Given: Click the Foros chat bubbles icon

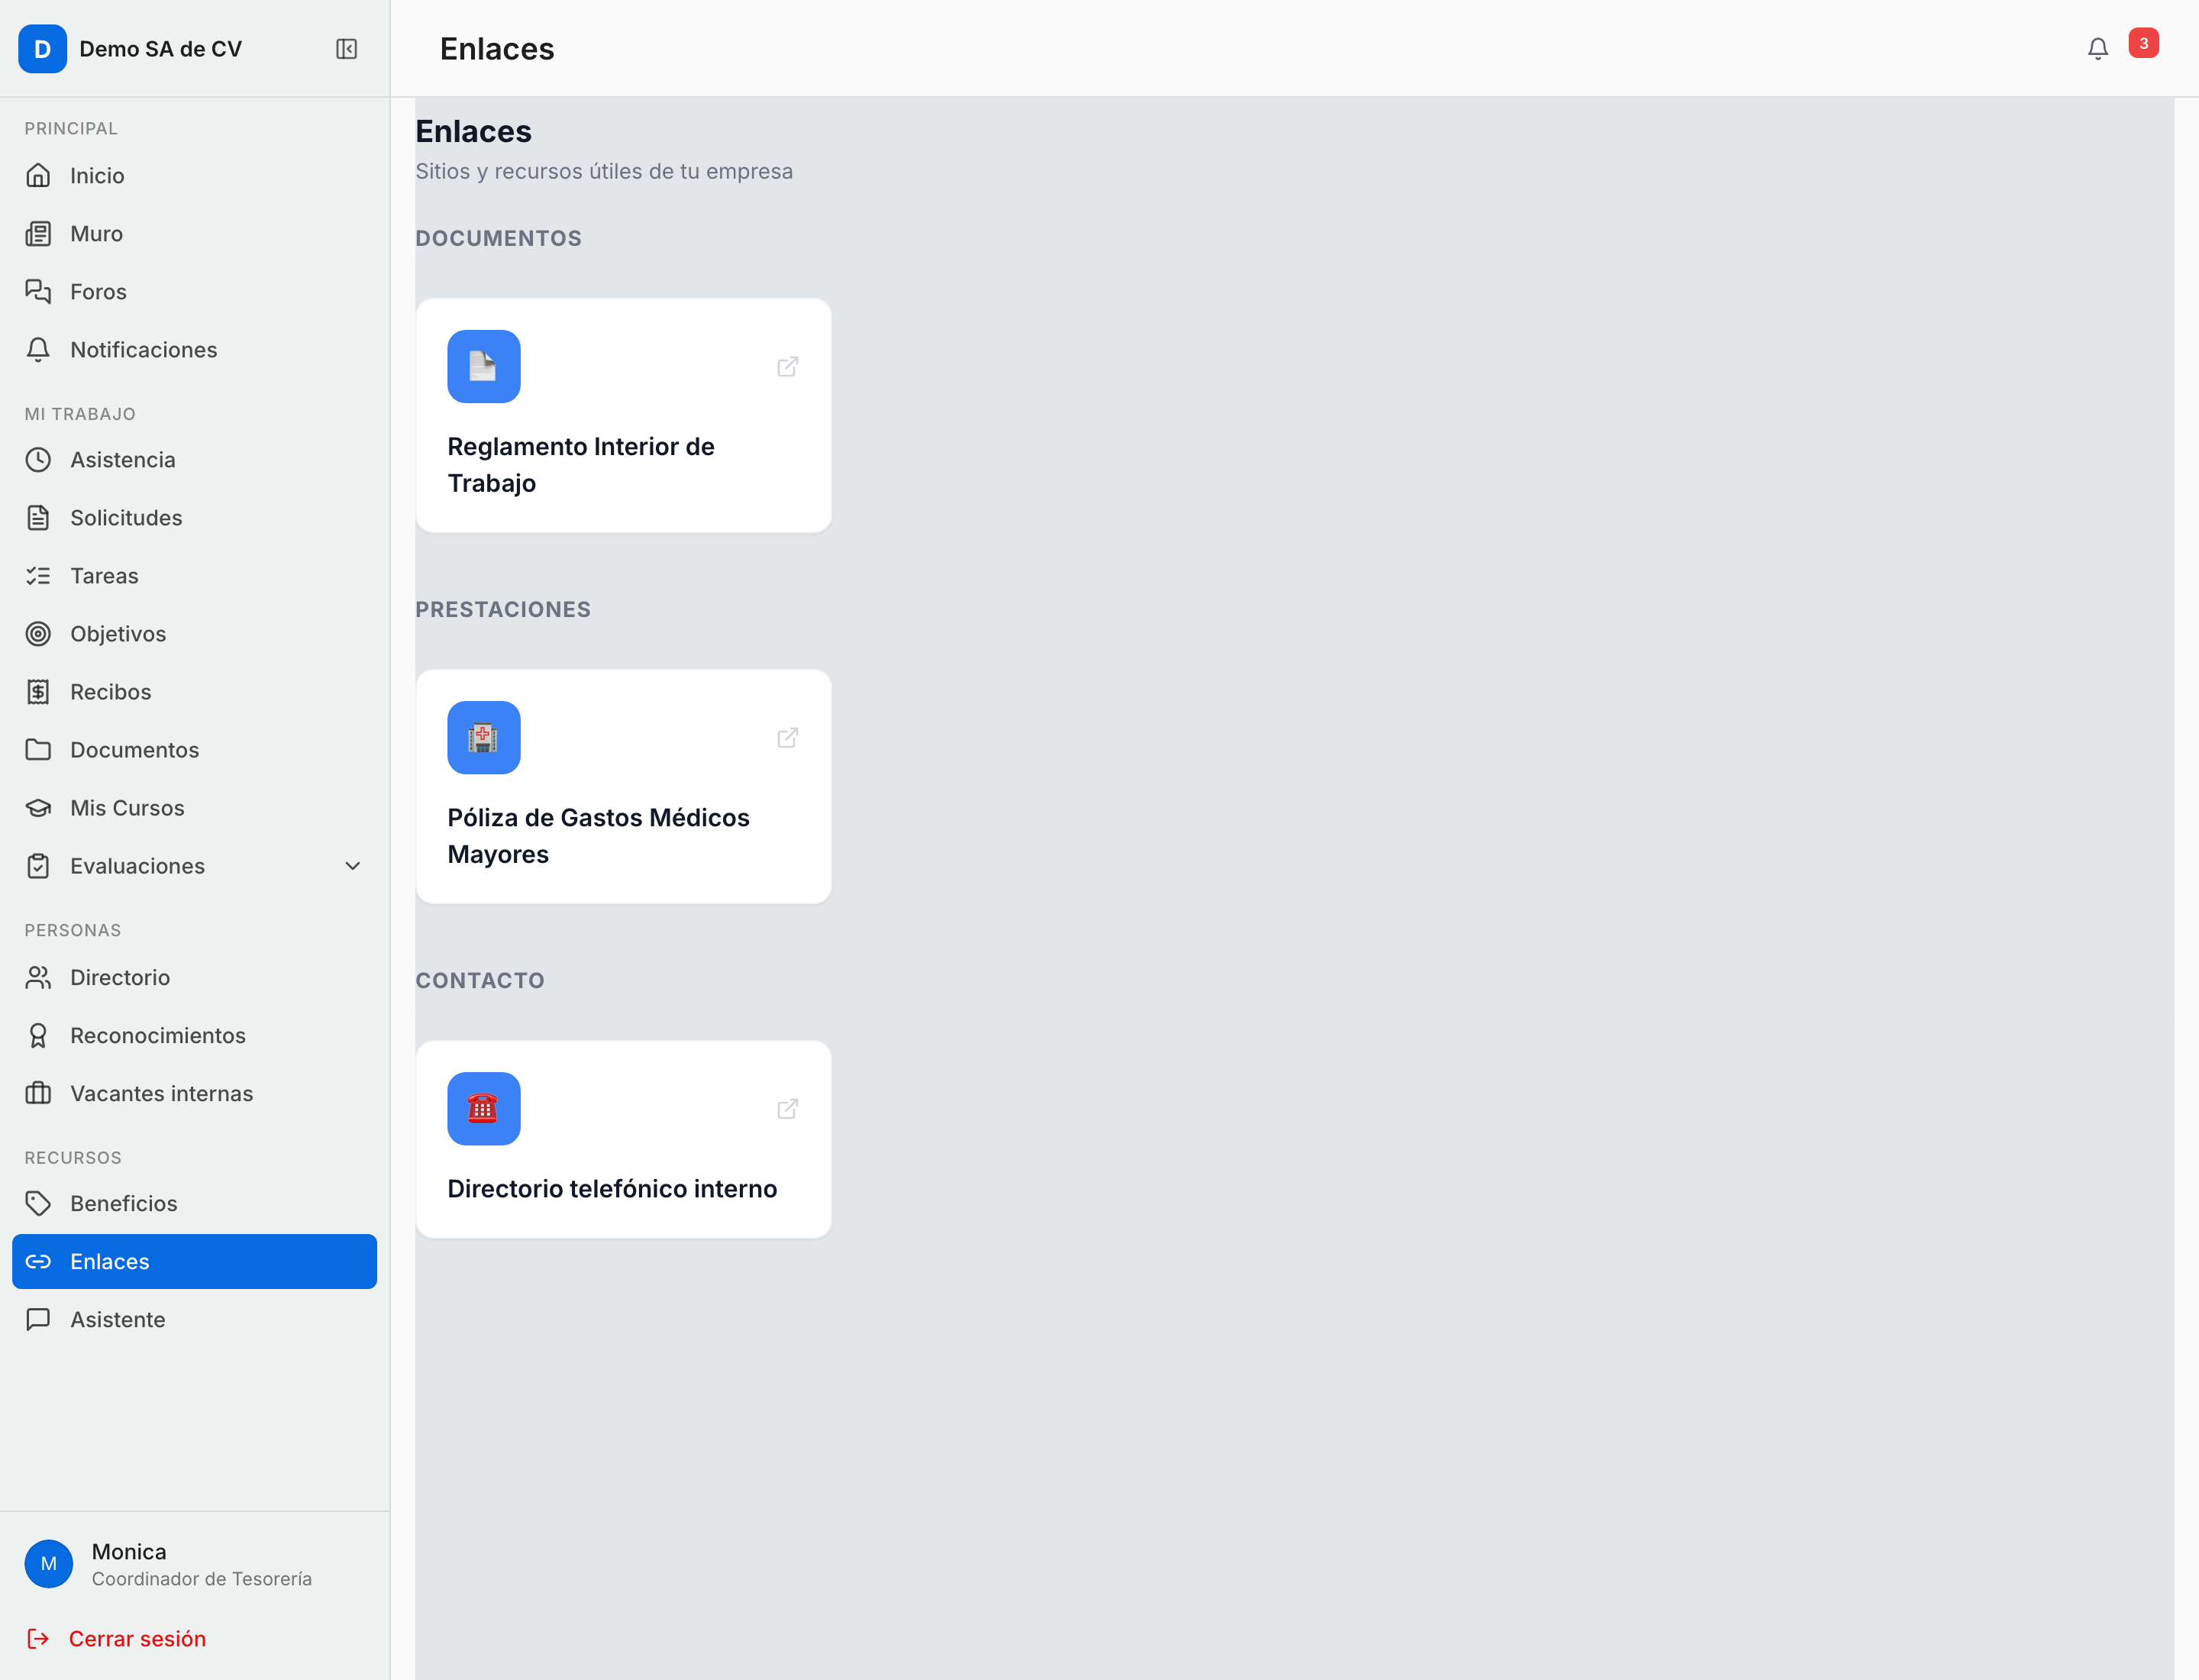Looking at the screenshot, I should [x=38, y=292].
